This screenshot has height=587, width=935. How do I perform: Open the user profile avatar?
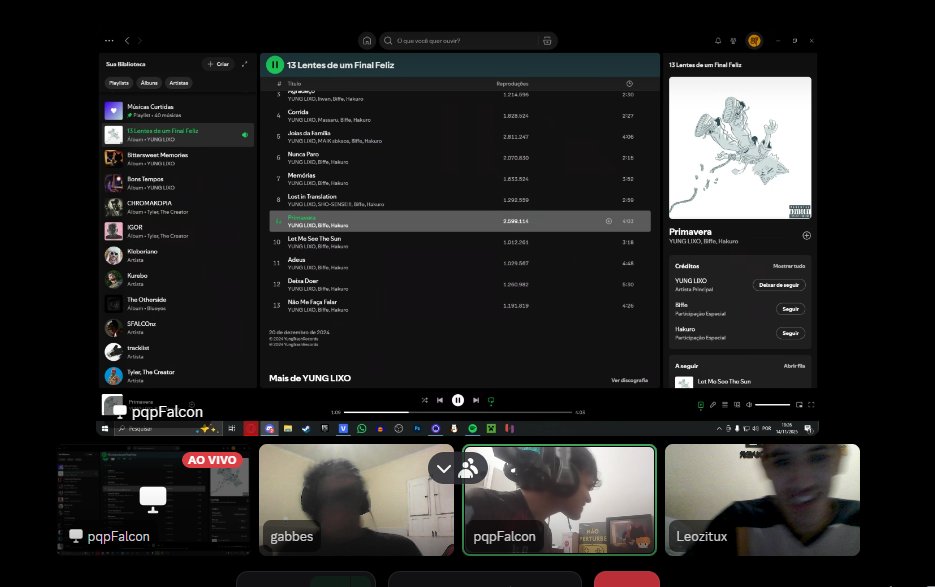pos(754,41)
